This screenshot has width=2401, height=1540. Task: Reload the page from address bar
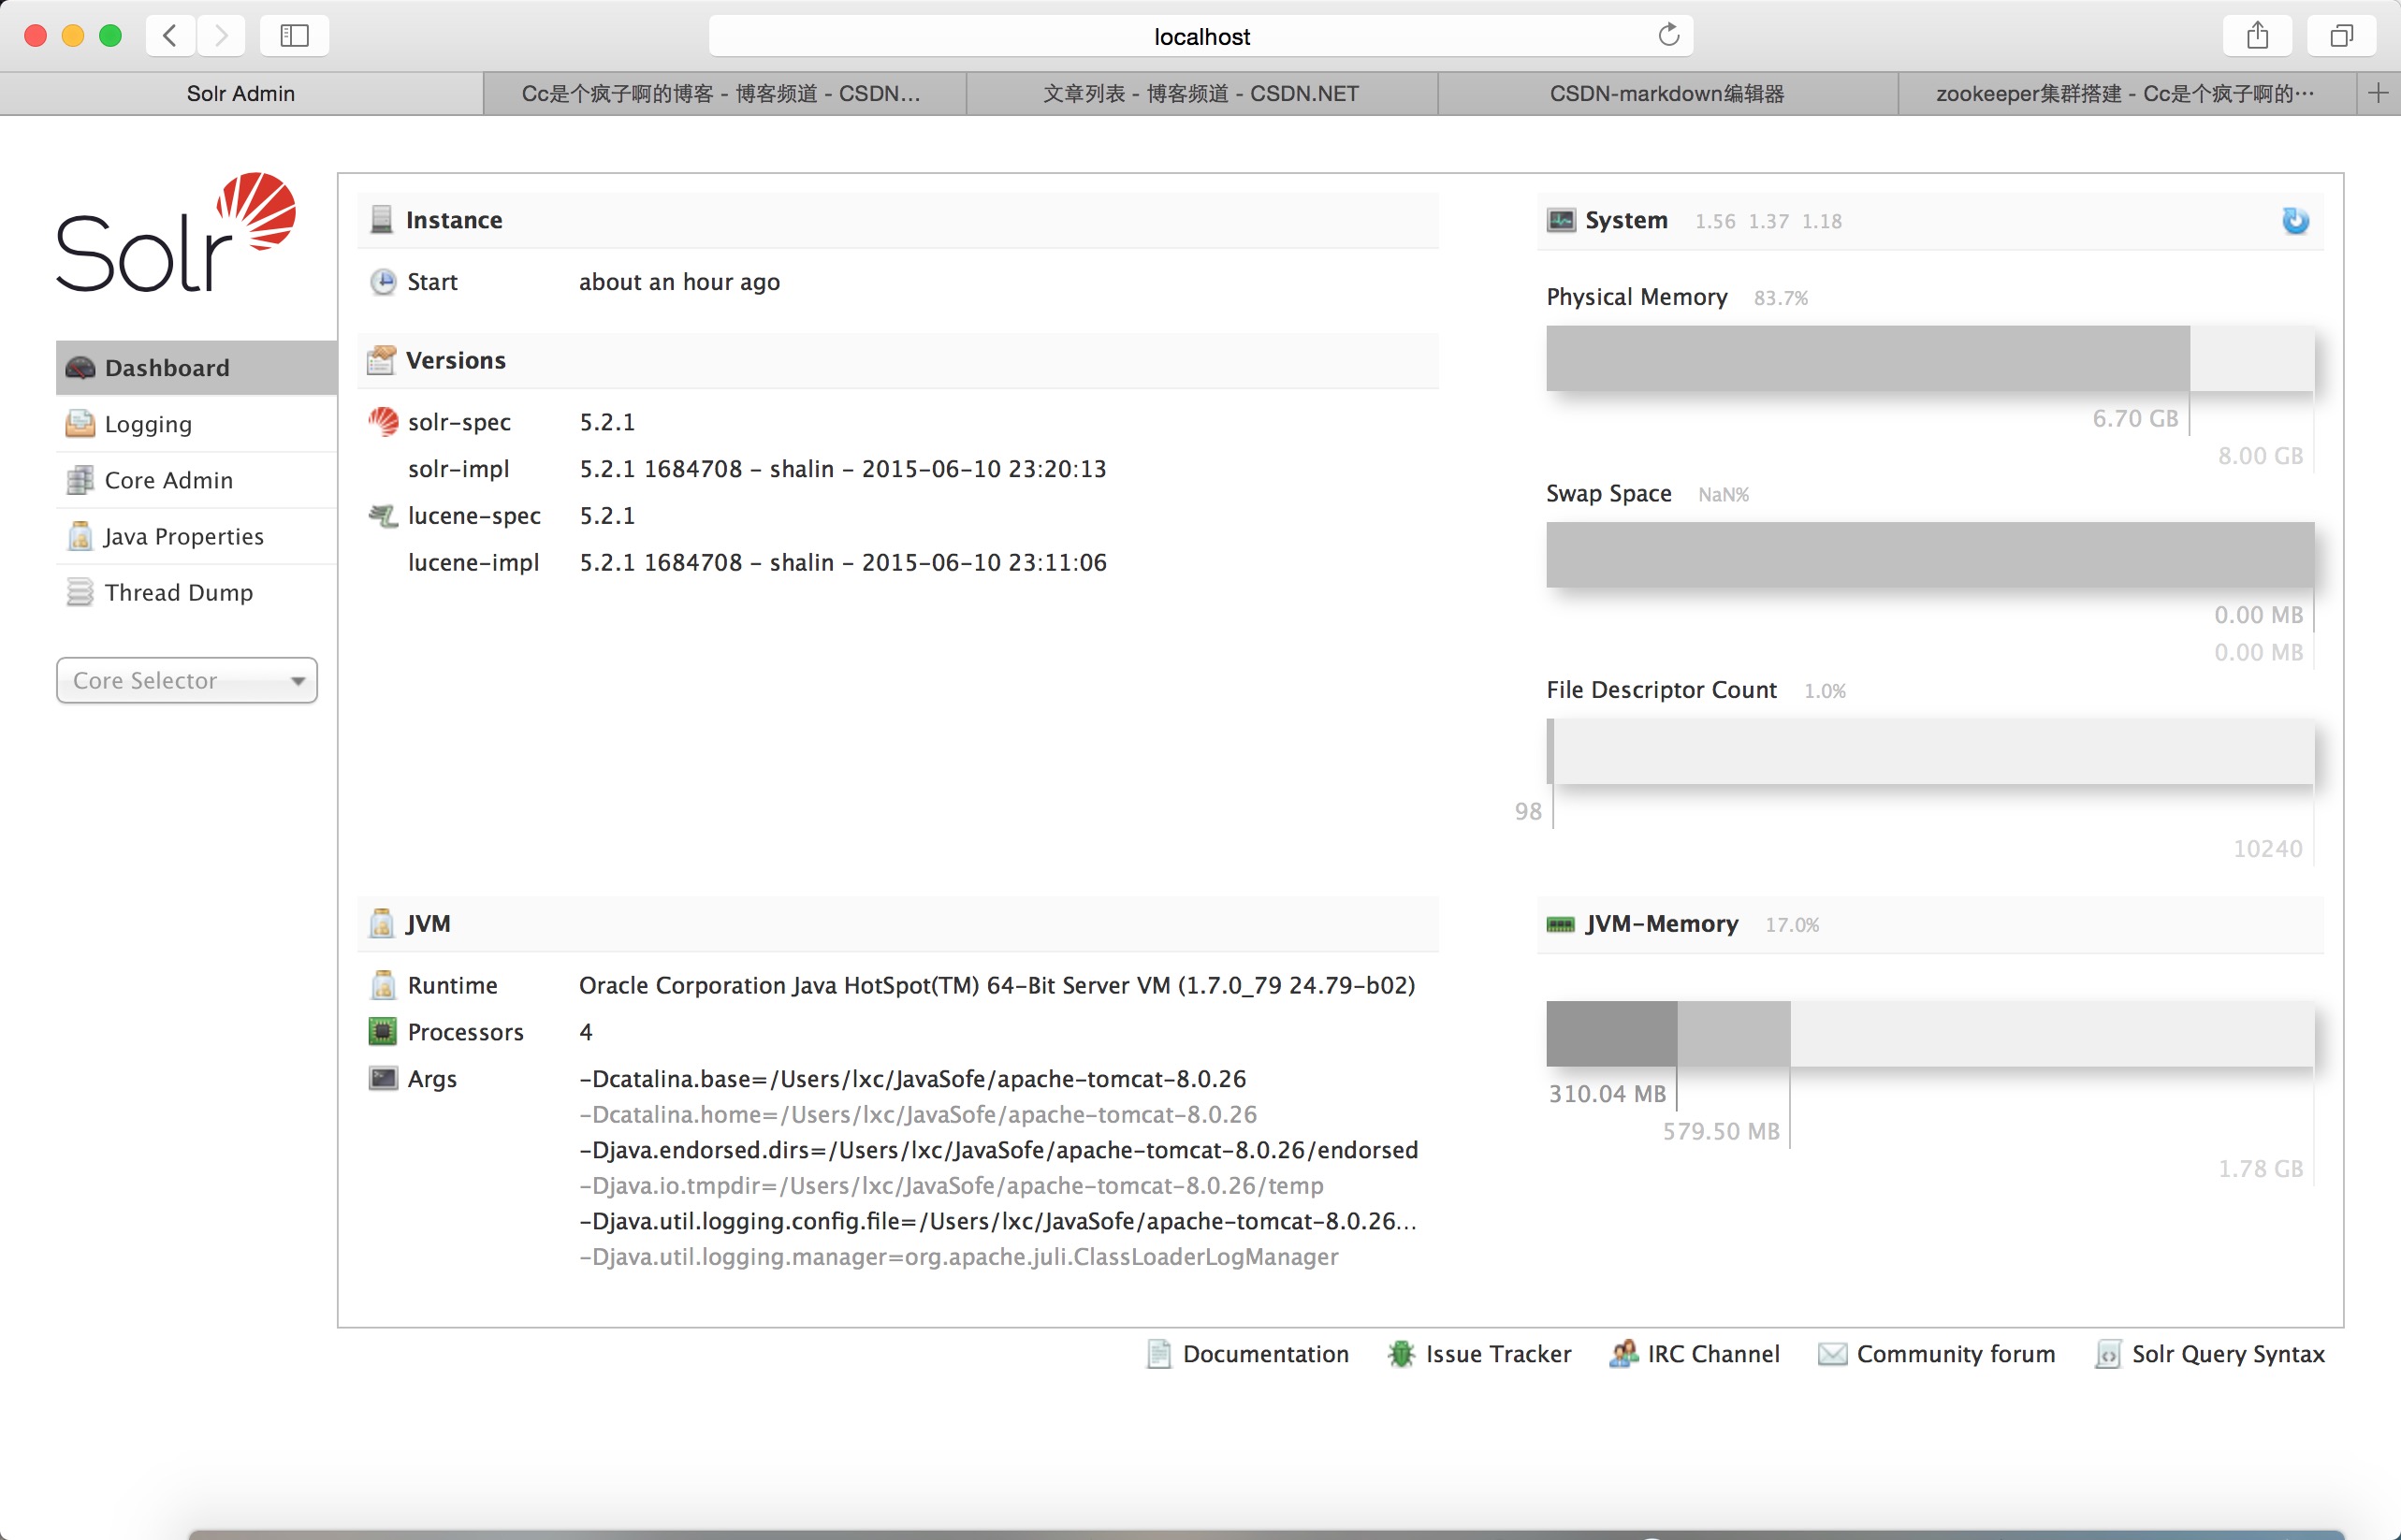click(x=1668, y=35)
